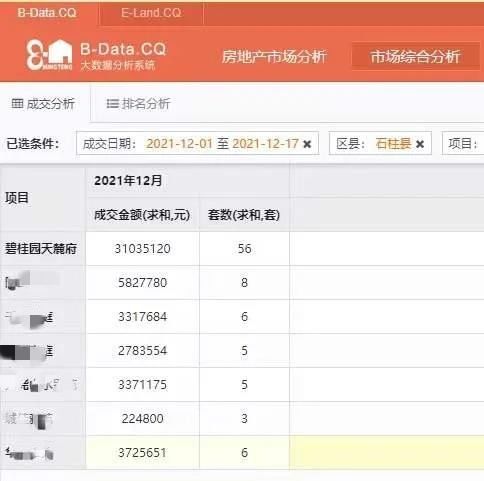Click the units cell 8
Image resolution: width=484 pixels, height=481 pixels.
coord(244,283)
